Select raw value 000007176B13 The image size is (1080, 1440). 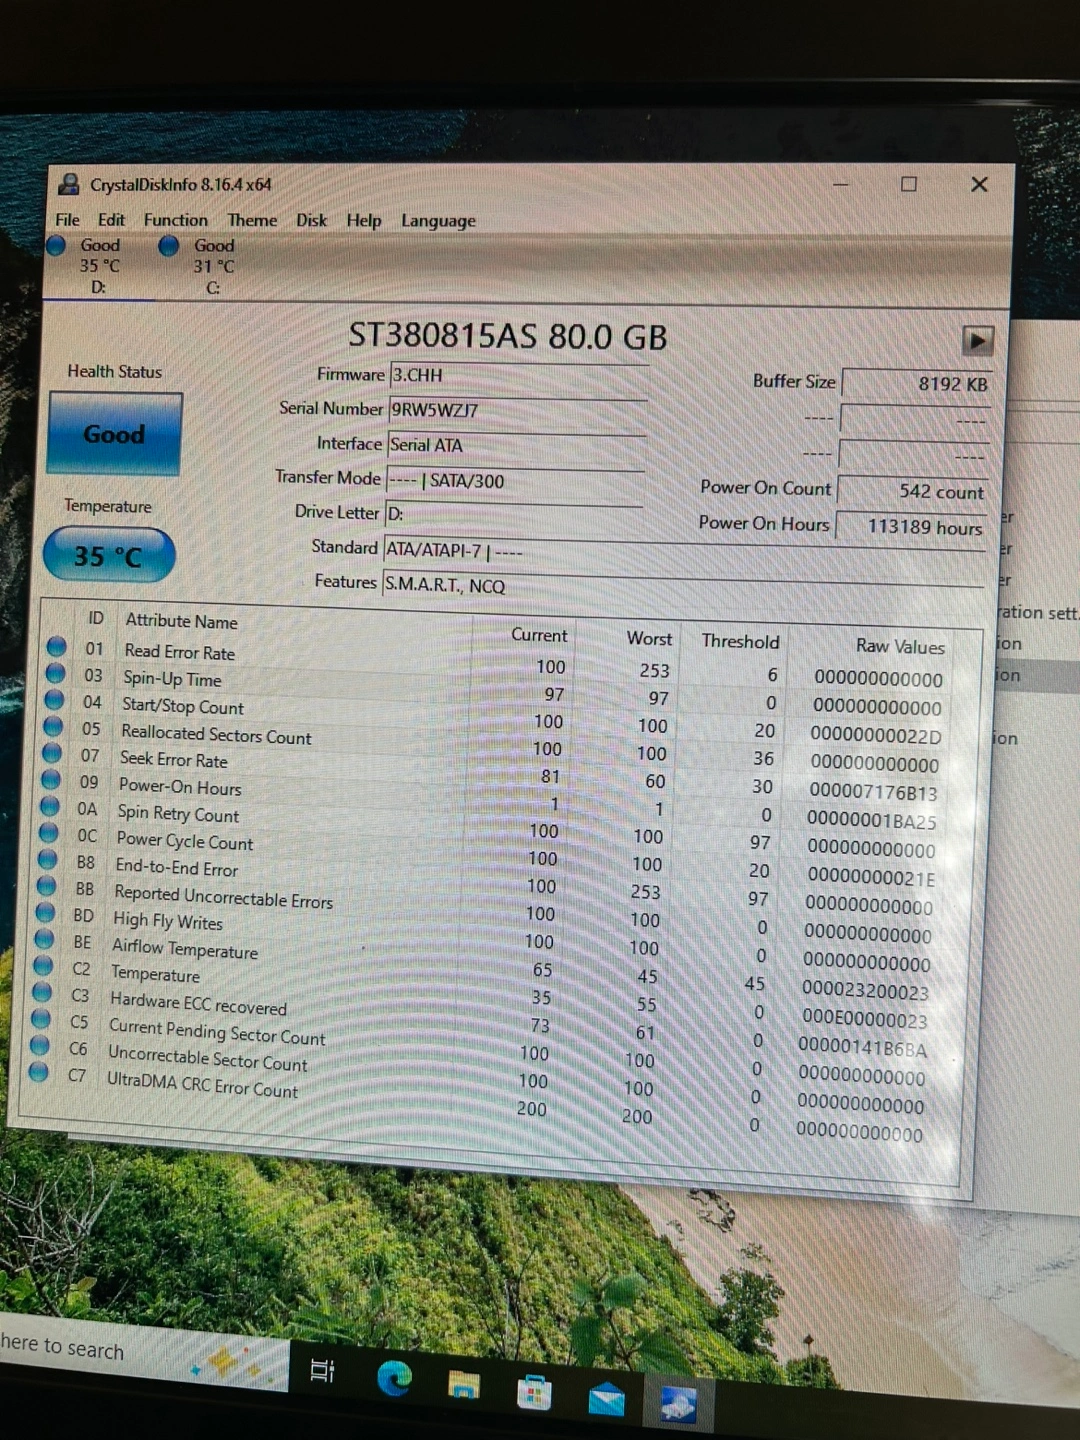[x=873, y=792]
